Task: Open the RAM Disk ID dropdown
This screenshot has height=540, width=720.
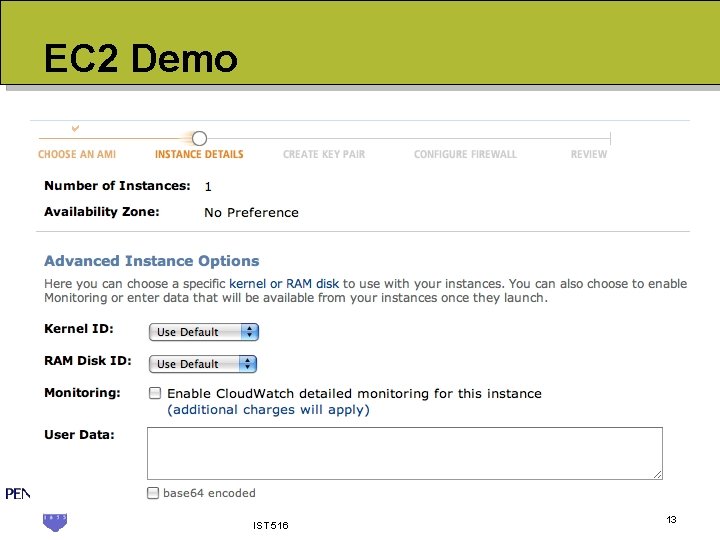Action: tap(203, 364)
